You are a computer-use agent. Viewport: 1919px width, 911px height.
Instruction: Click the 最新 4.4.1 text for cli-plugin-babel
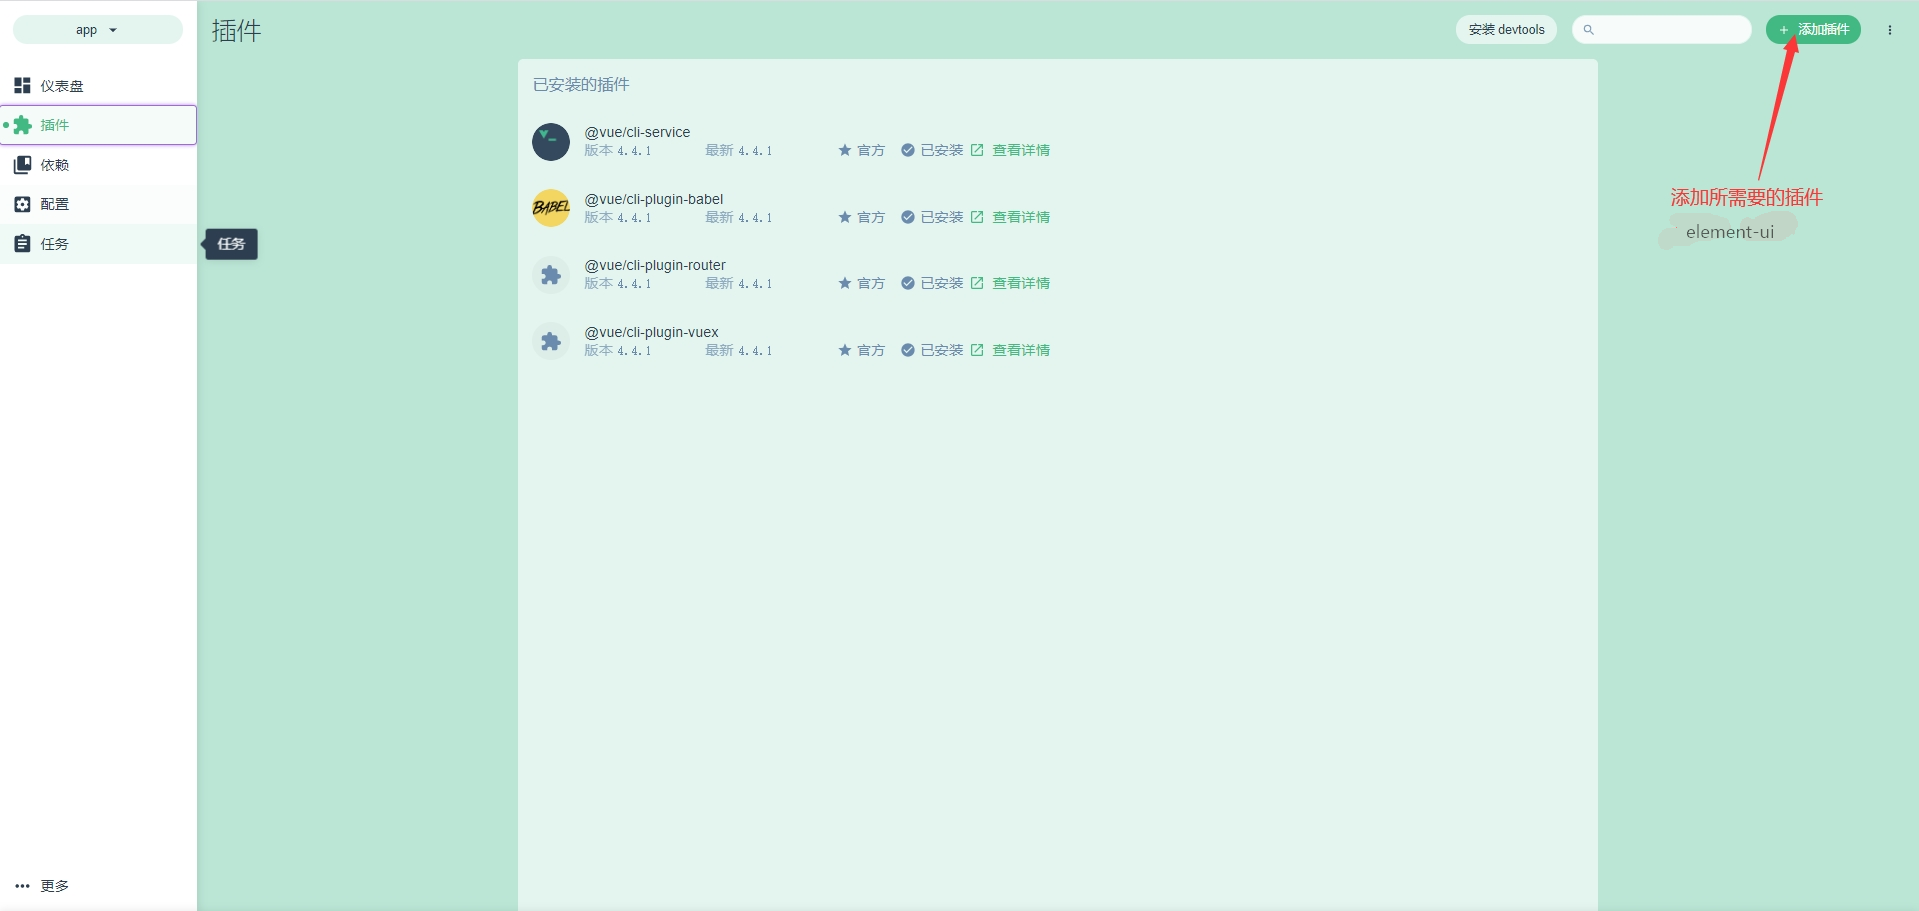[x=739, y=218]
